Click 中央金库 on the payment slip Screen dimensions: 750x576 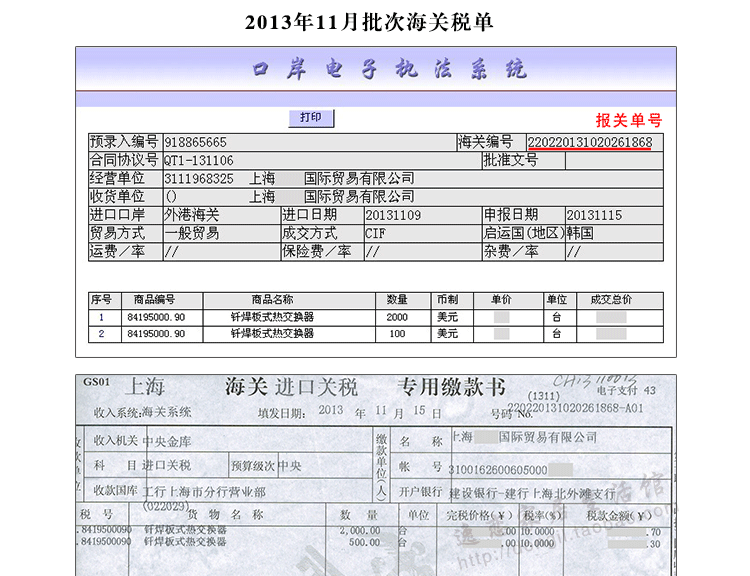coord(167,442)
